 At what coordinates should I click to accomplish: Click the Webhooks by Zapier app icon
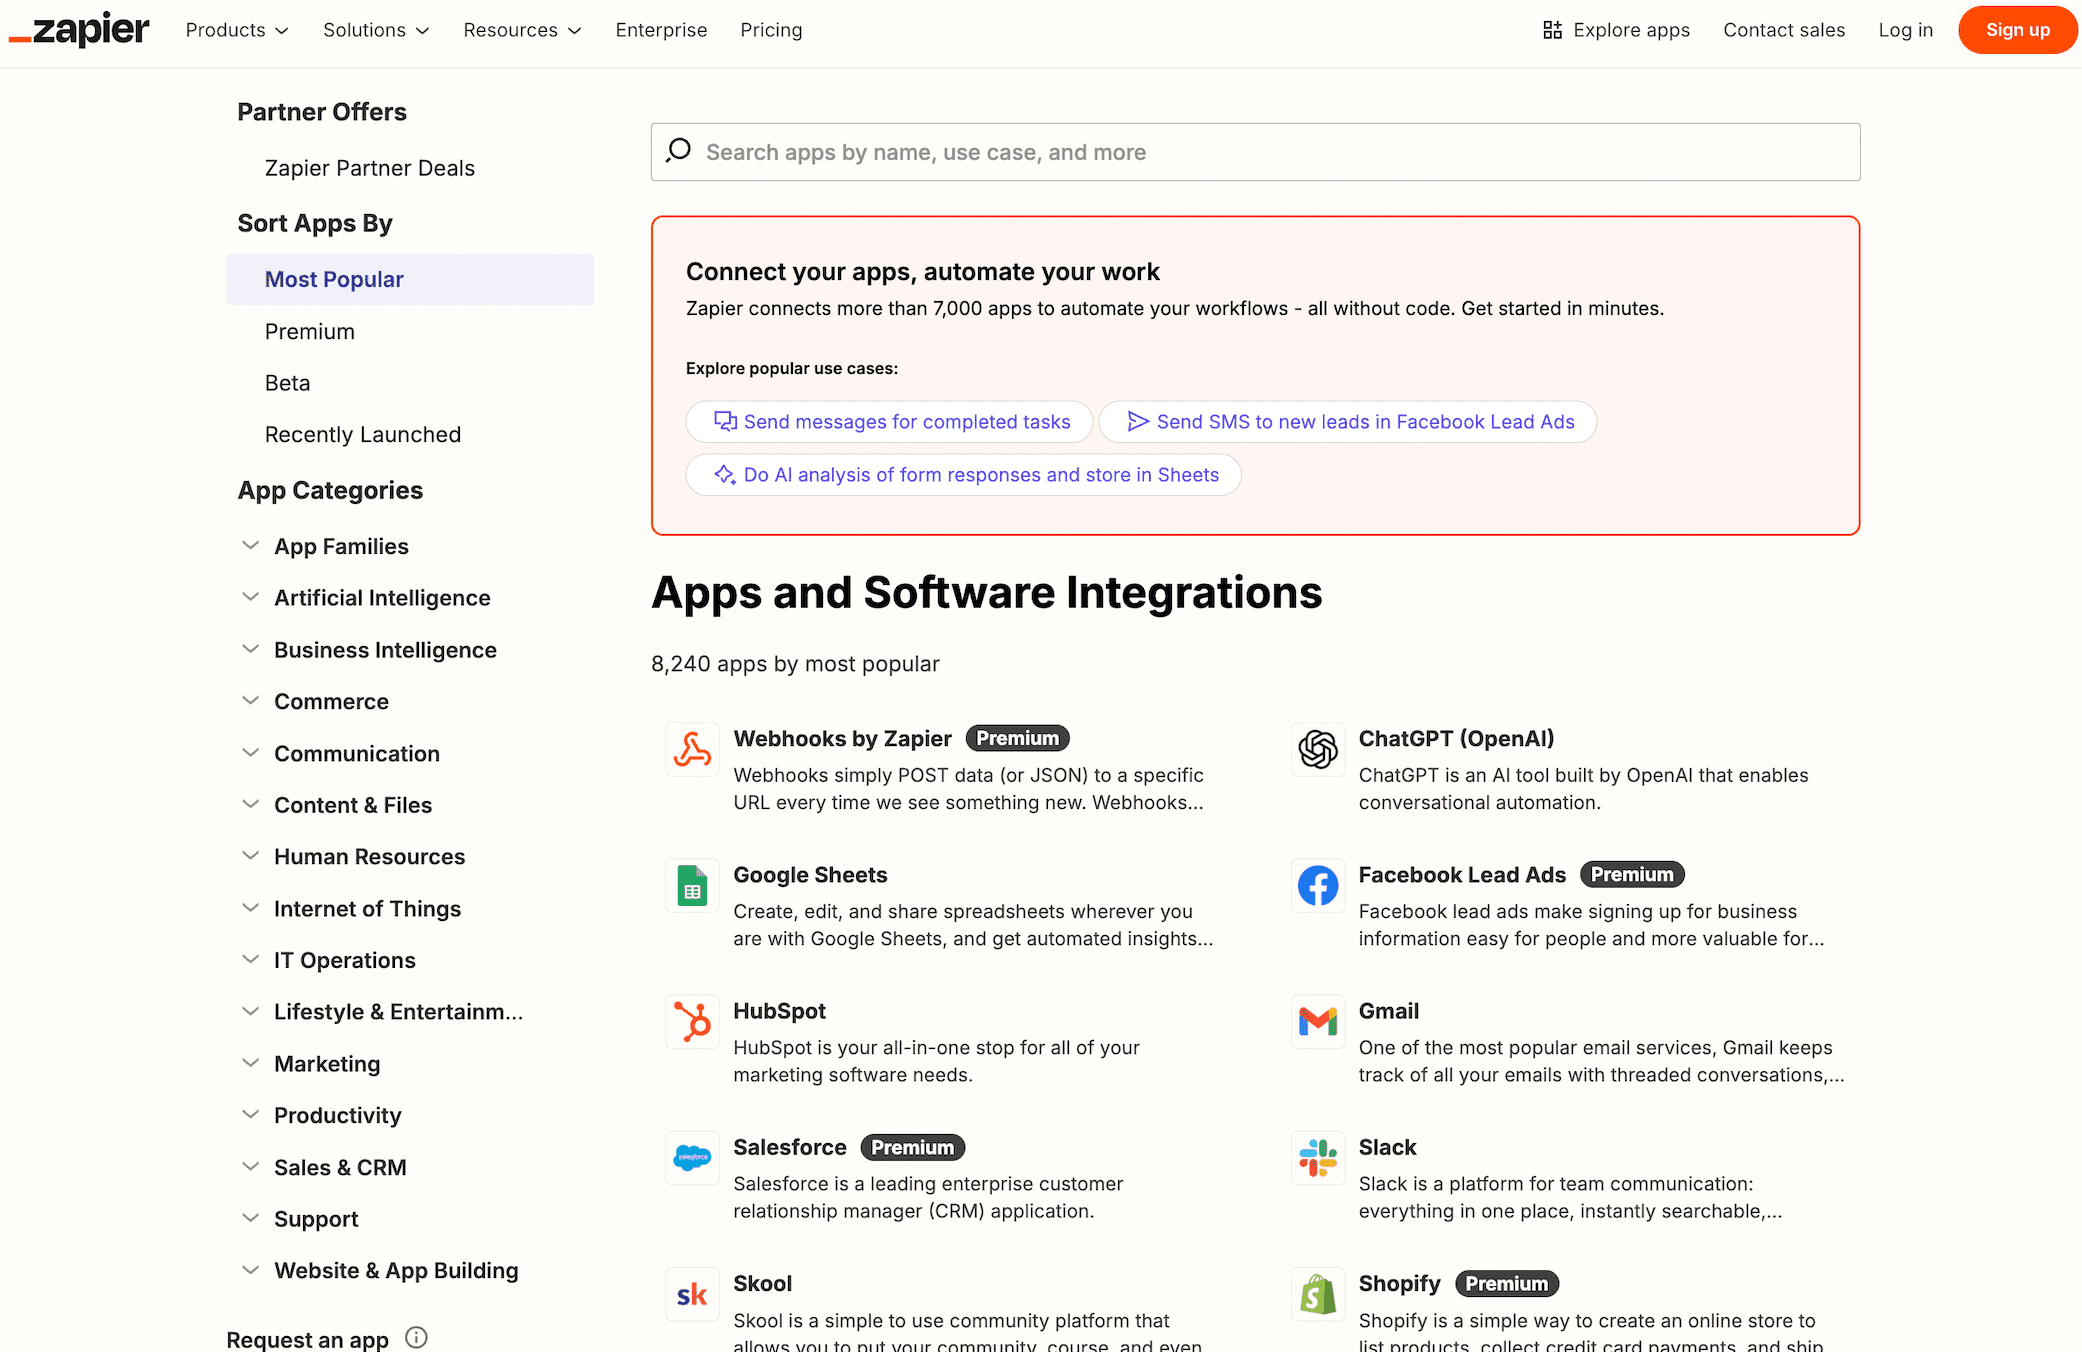(692, 750)
